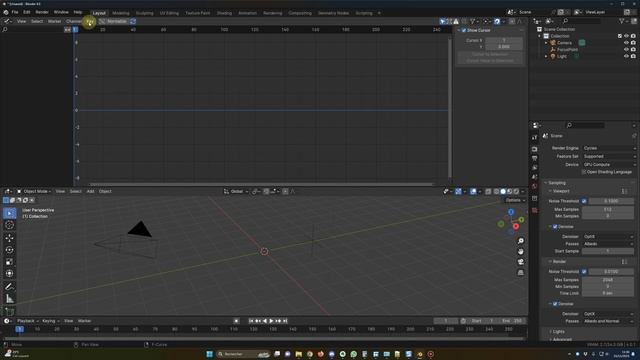Disable Collection render camera icon
The width and height of the screenshot is (640, 360).
point(633,36)
